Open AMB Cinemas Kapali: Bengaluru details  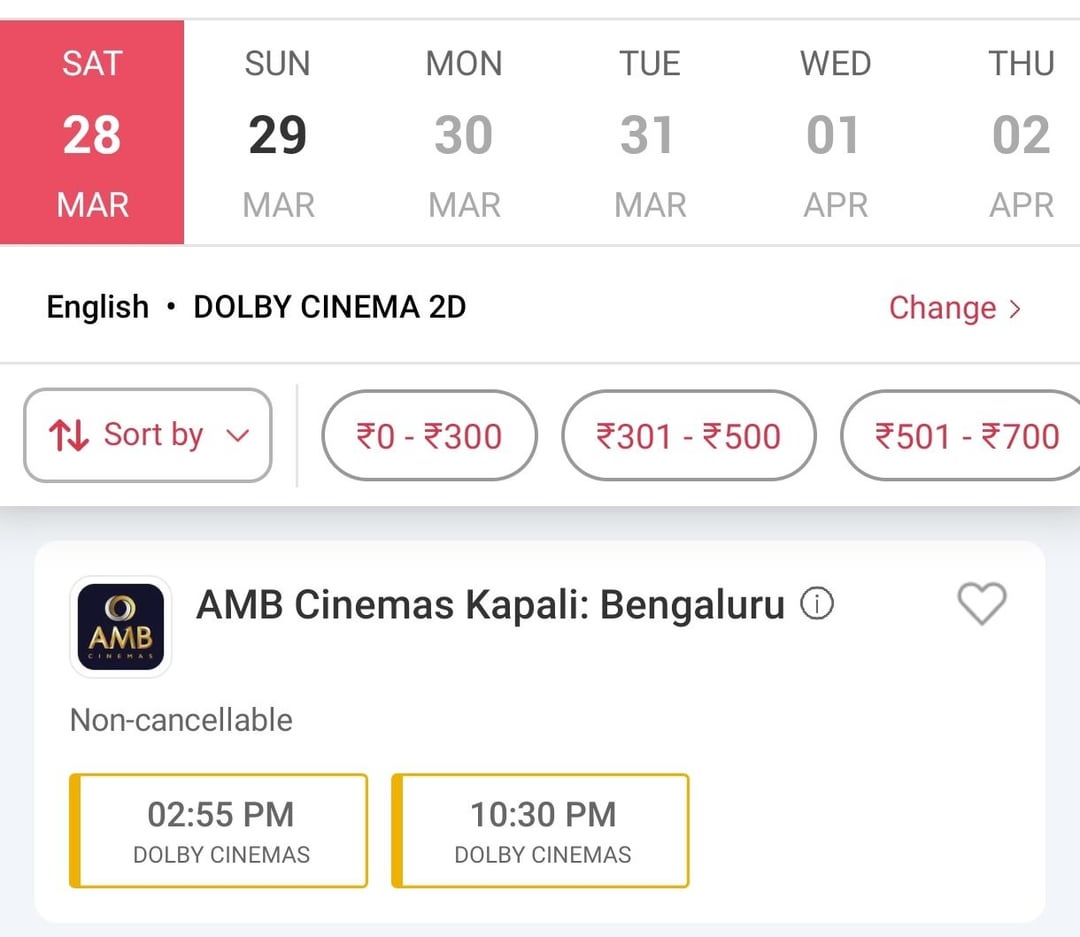(490, 605)
